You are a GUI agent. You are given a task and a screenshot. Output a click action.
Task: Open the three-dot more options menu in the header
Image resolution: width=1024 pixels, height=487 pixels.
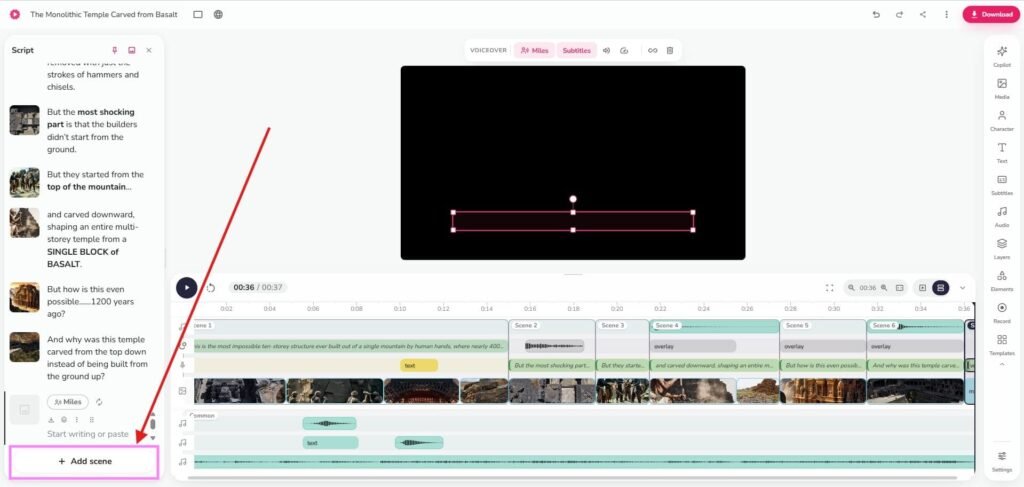coord(946,14)
